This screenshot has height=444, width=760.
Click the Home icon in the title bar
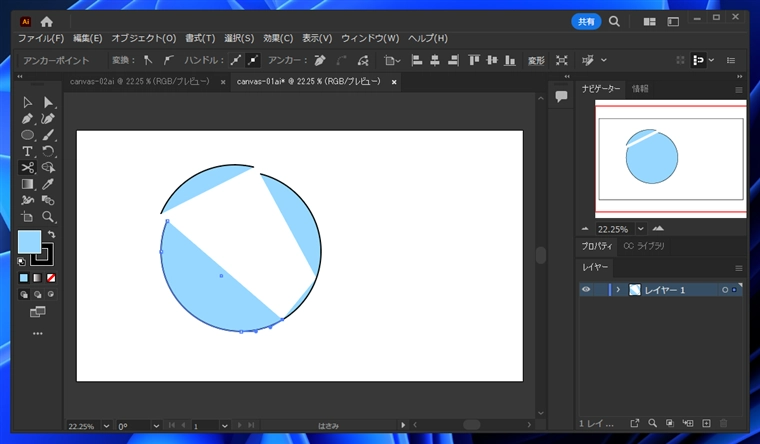[47, 21]
